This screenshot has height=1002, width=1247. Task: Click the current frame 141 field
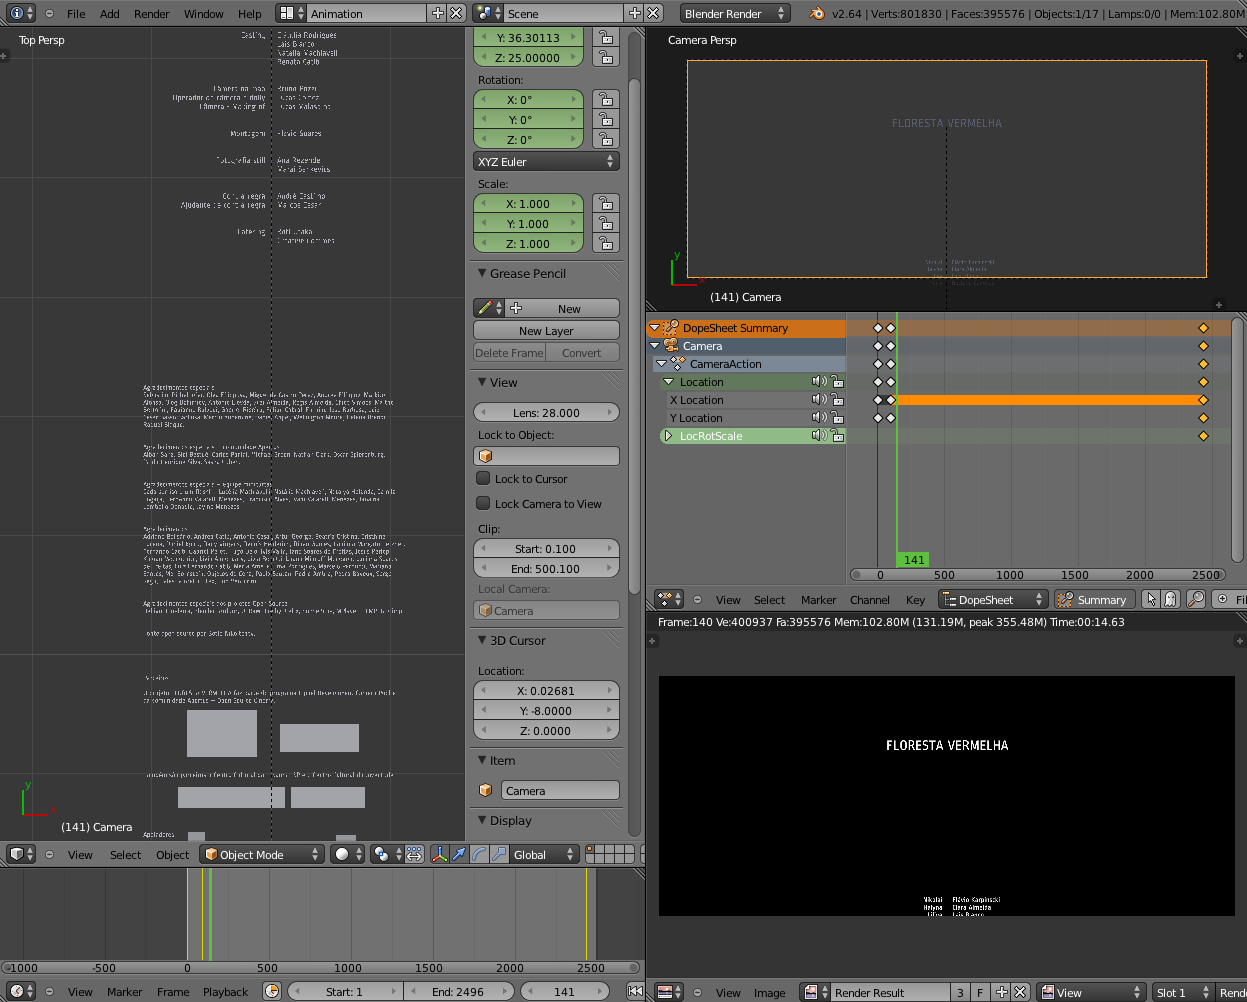pyautogui.click(x=564, y=992)
